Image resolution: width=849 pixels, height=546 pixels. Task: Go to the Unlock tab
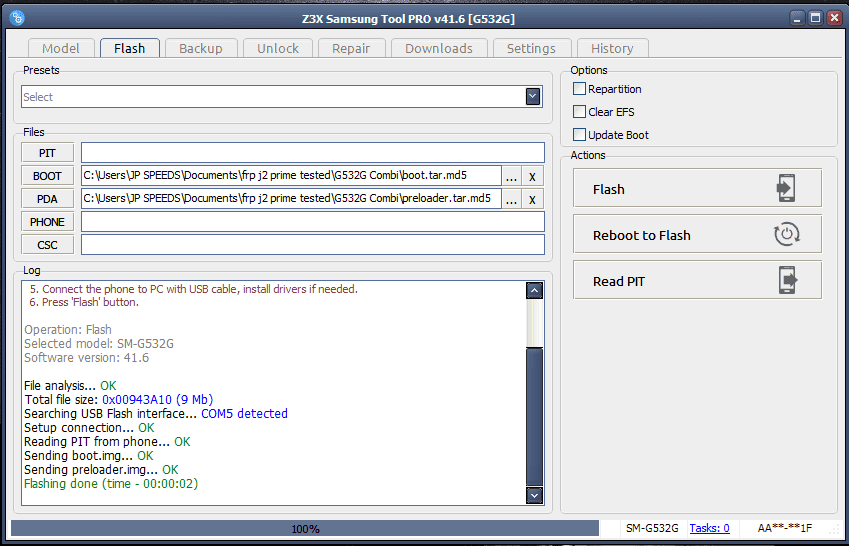coord(278,48)
